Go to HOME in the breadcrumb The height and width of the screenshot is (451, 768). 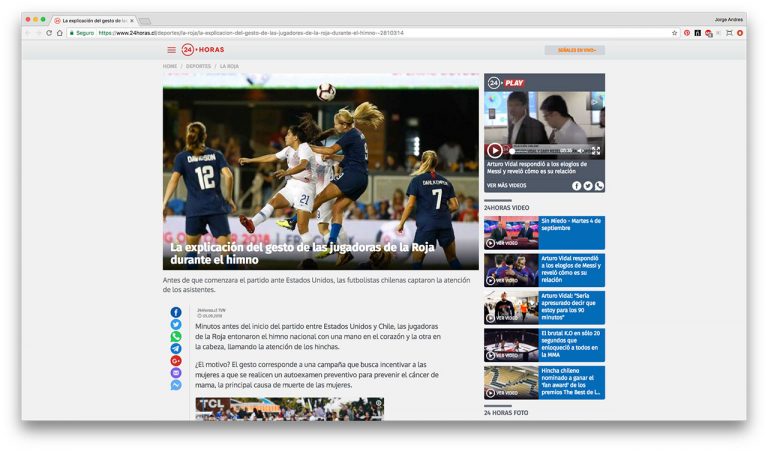point(170,66)
